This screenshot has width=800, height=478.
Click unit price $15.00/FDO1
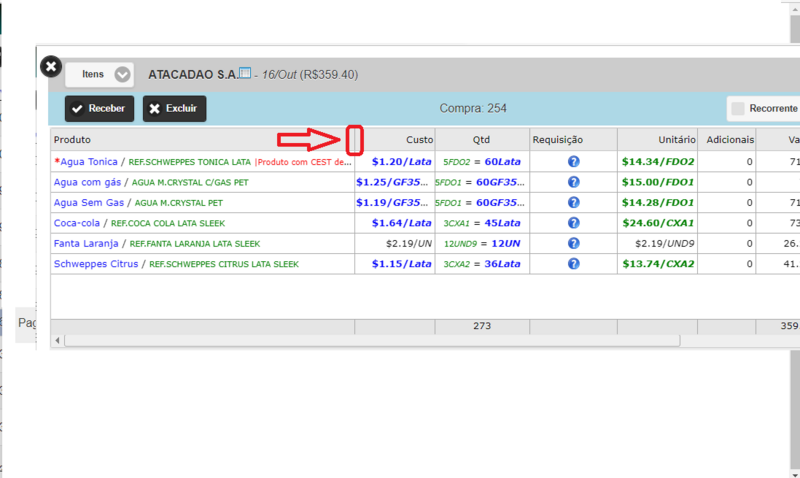tap(658, 182)
